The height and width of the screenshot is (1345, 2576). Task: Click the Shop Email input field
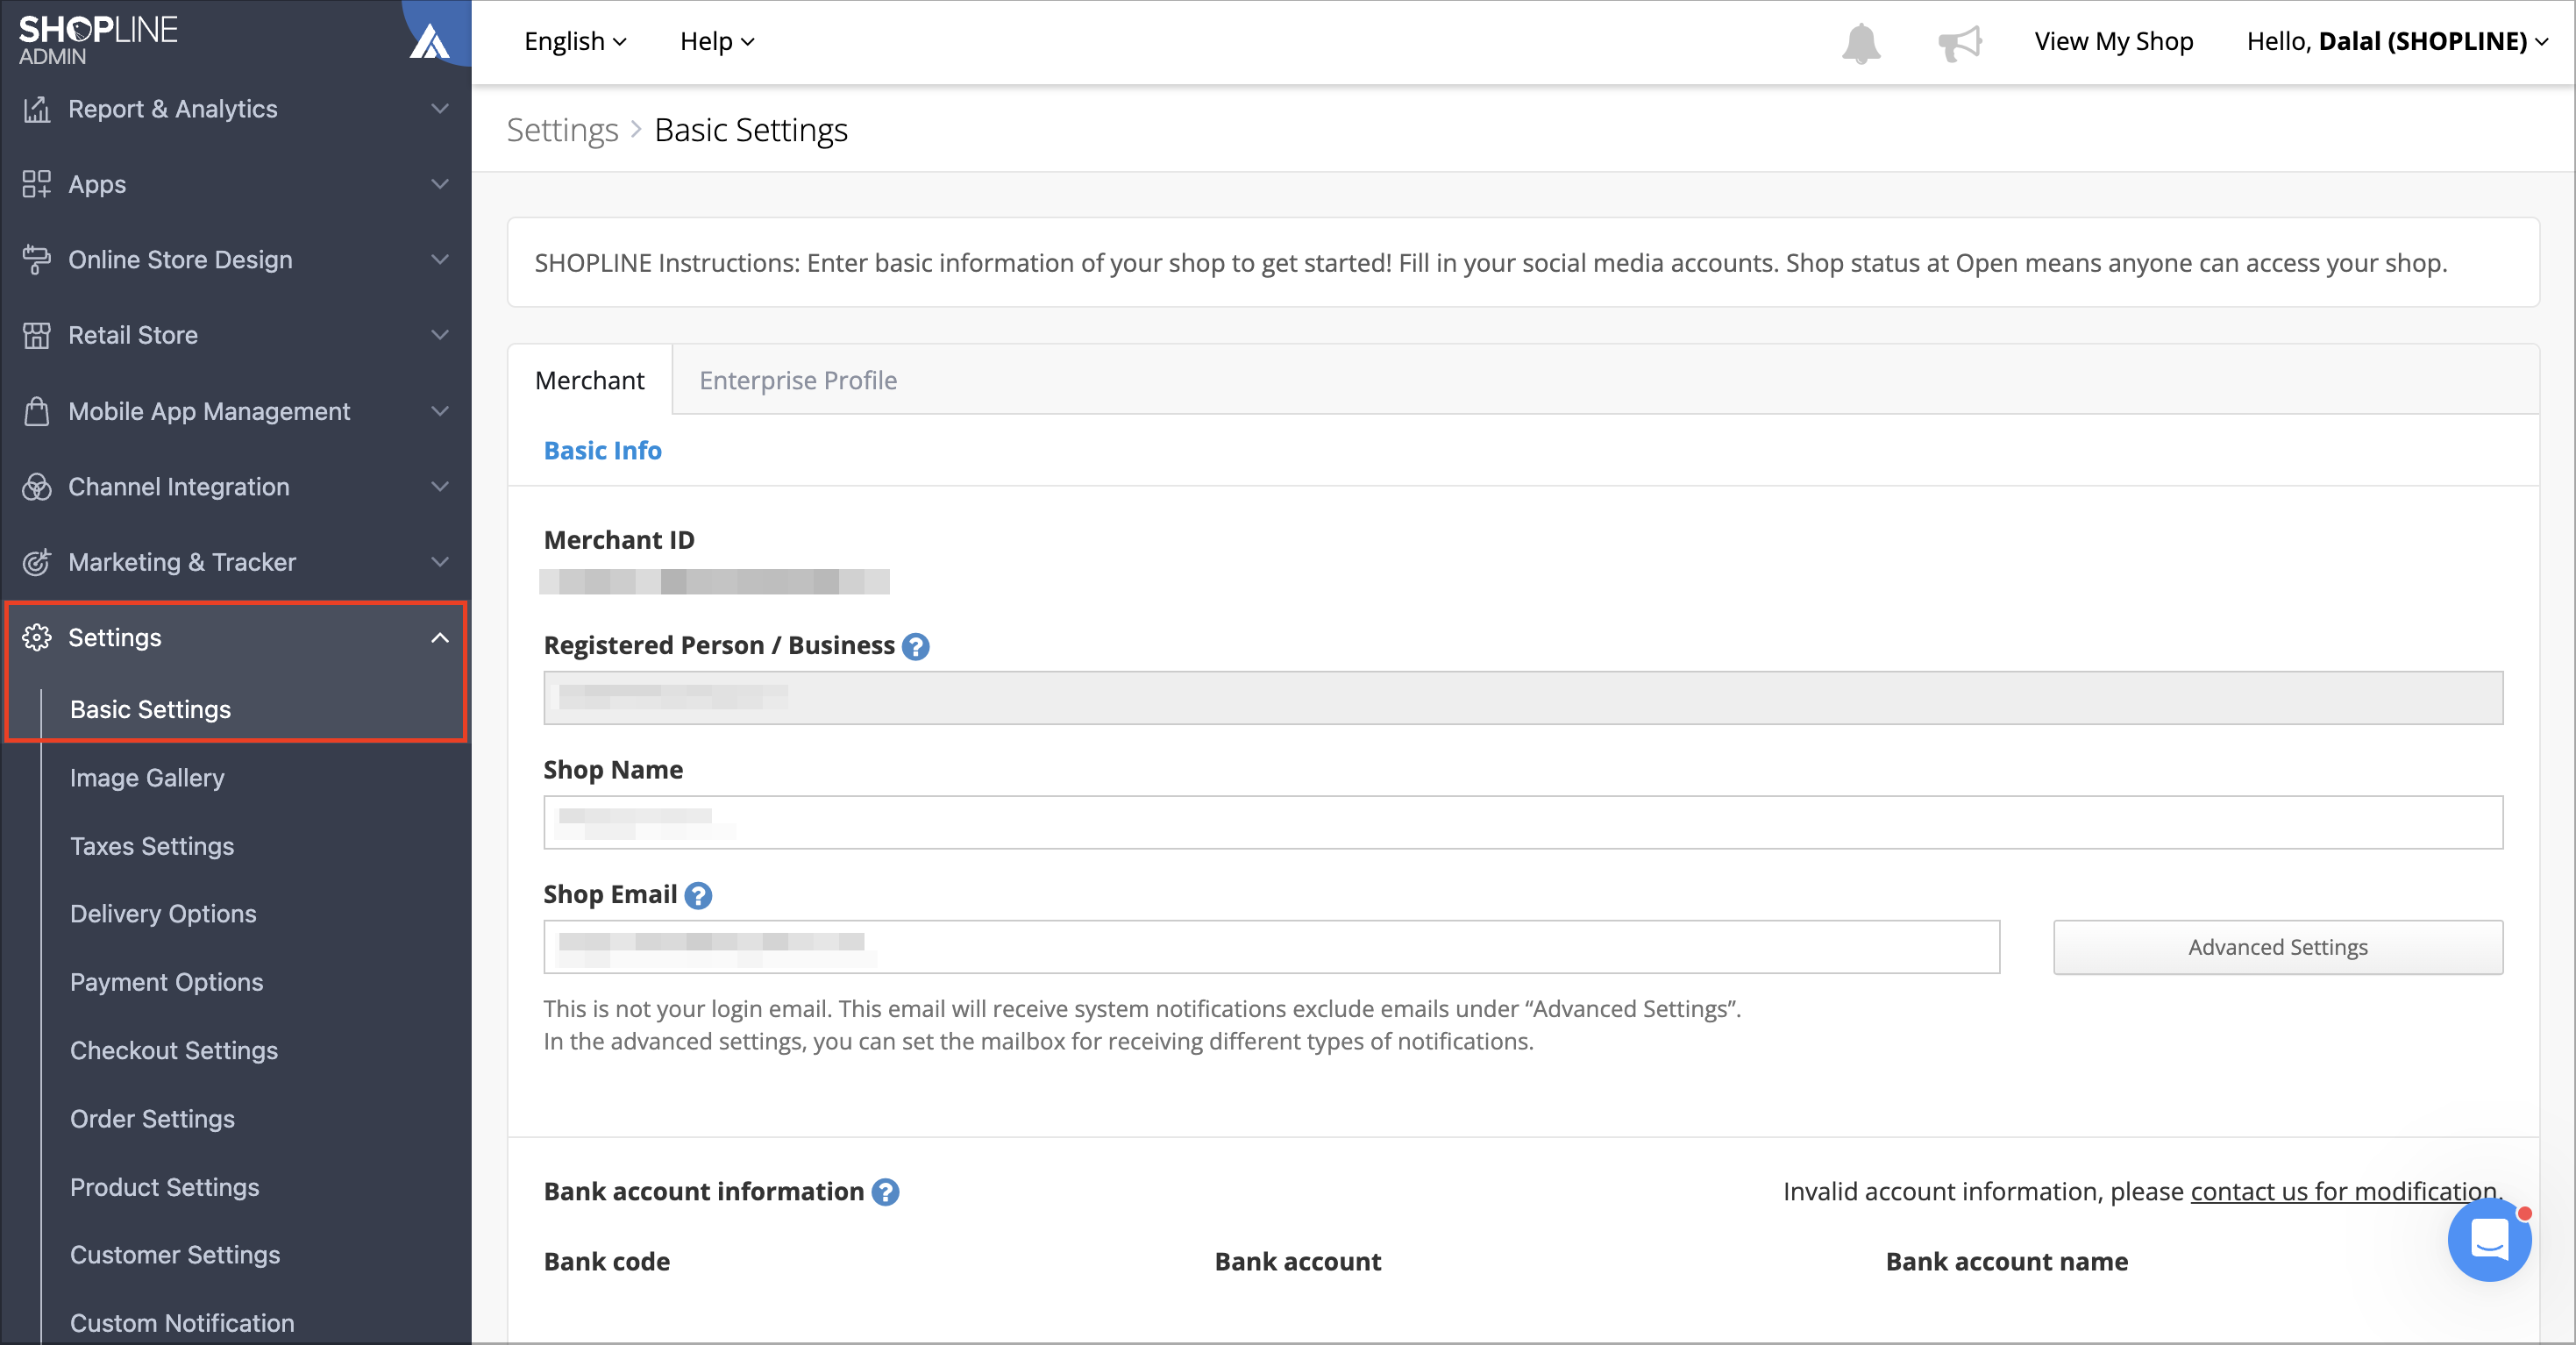point(1271,947)
